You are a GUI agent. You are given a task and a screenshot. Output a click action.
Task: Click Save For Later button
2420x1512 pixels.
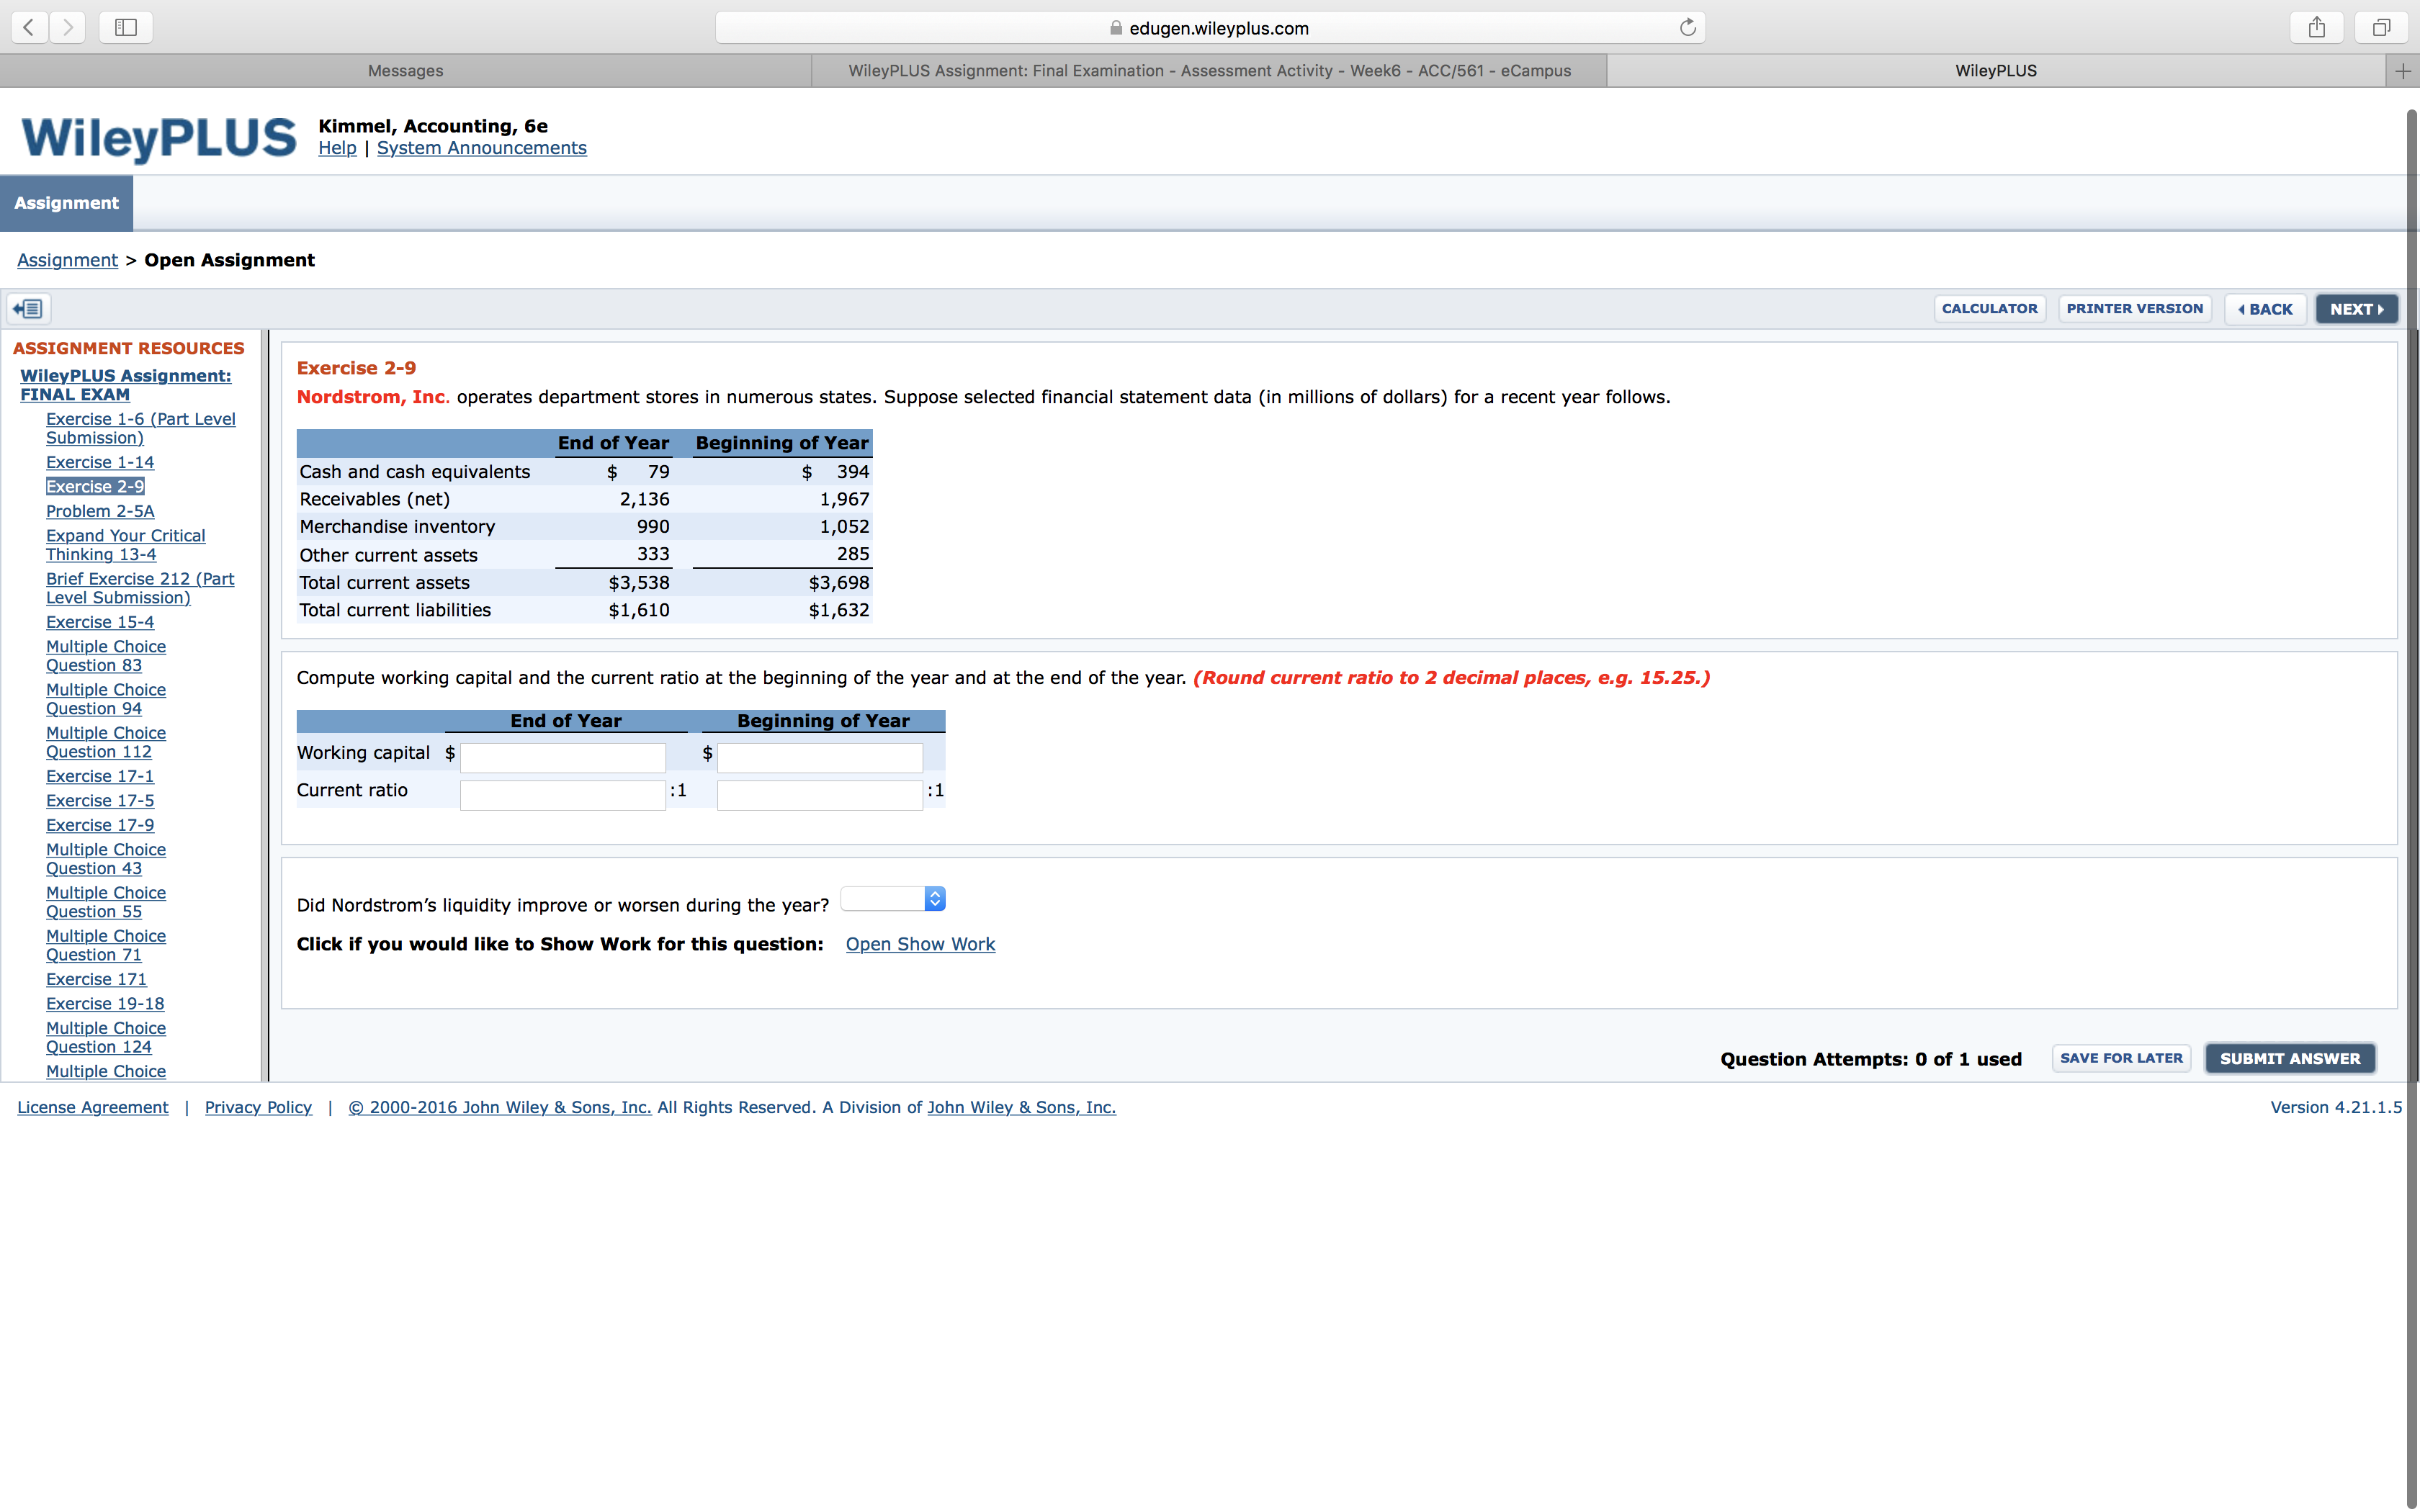(x=2121, y=1058)
